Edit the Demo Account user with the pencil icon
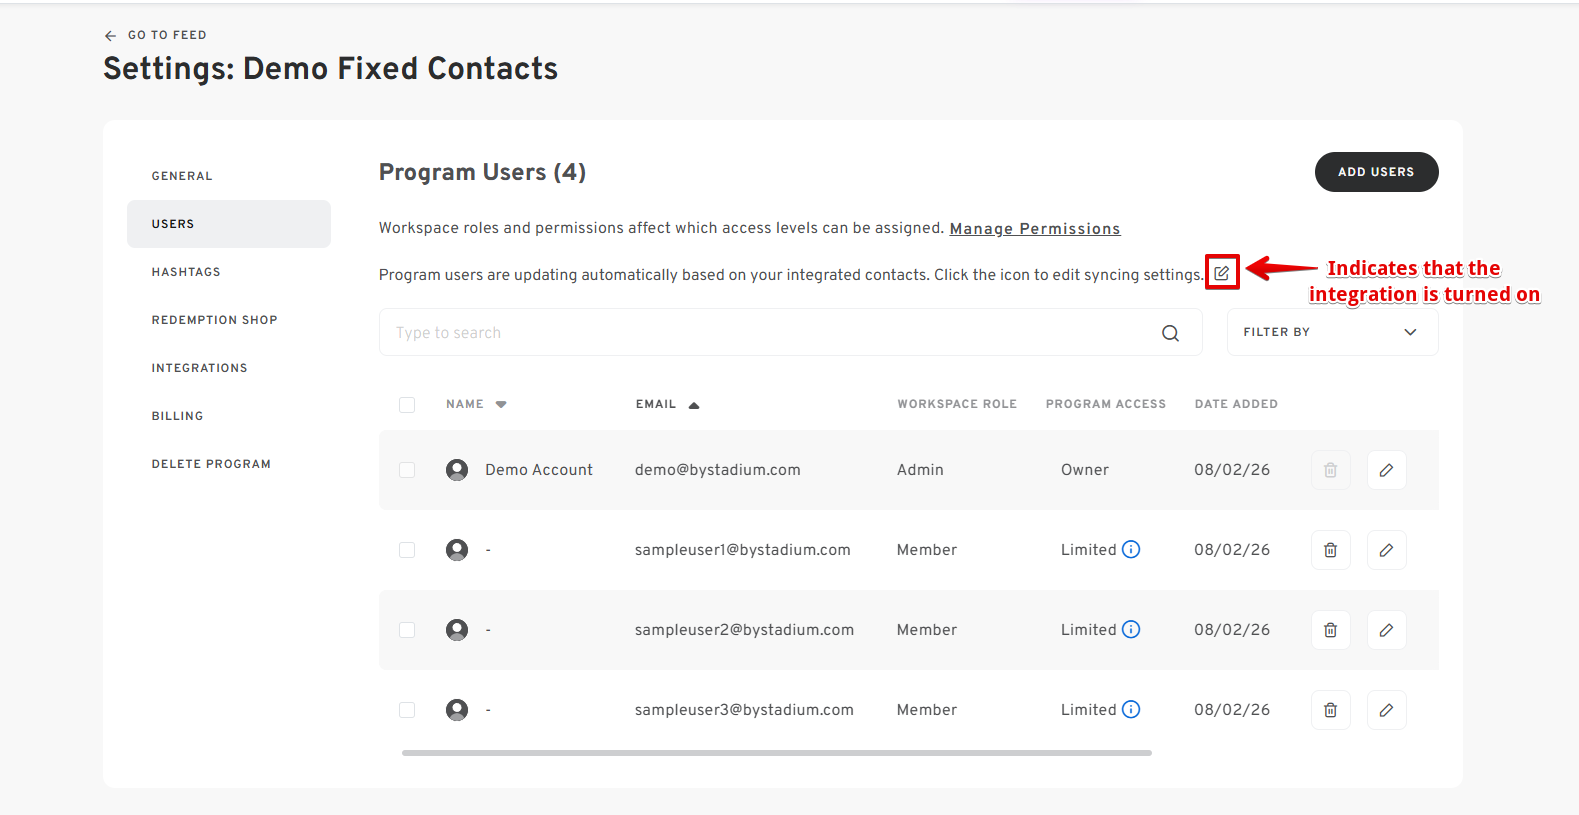Image resolution: width=1579 pixels, height=815 pixels. pos(1386,470)
